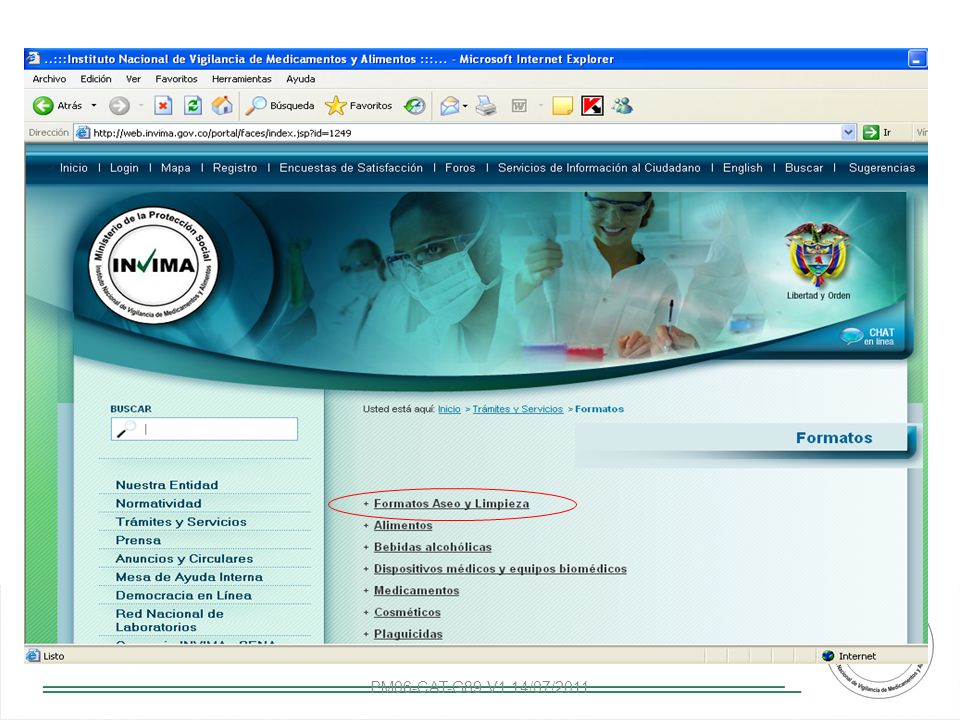Open the Foros link

click(460, 168)
